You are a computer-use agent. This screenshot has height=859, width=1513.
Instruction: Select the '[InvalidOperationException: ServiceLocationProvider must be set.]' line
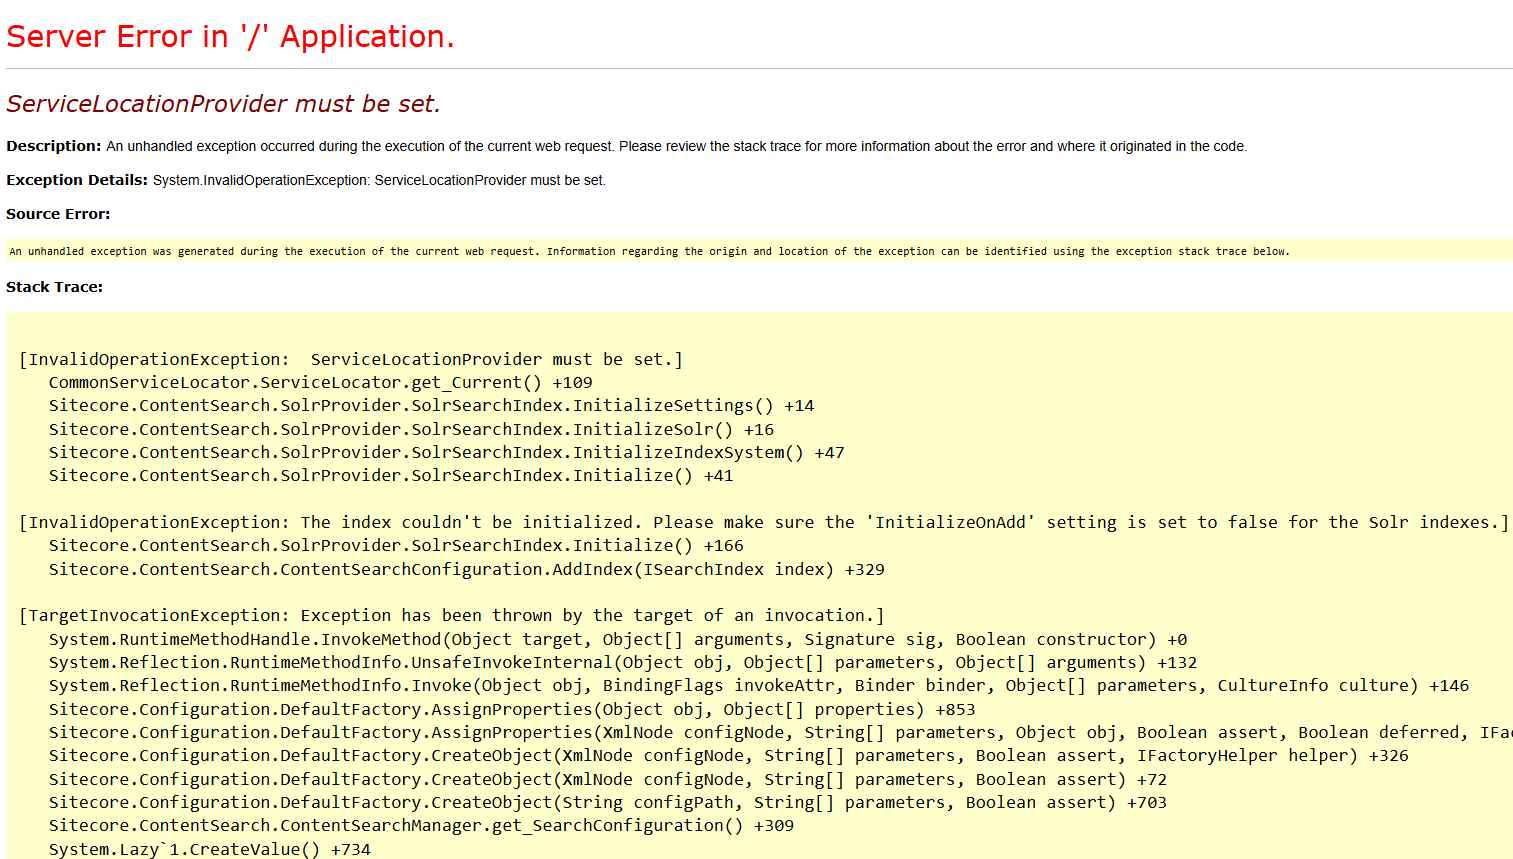[351, 359]
